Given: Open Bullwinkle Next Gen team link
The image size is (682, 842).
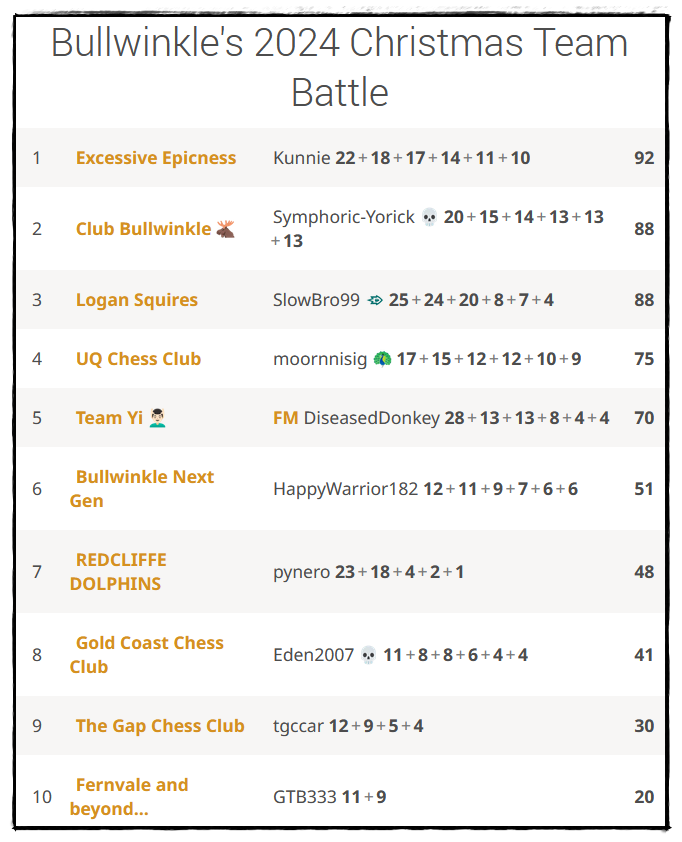Looking at the screenshot, I should (x=142, y=489).
